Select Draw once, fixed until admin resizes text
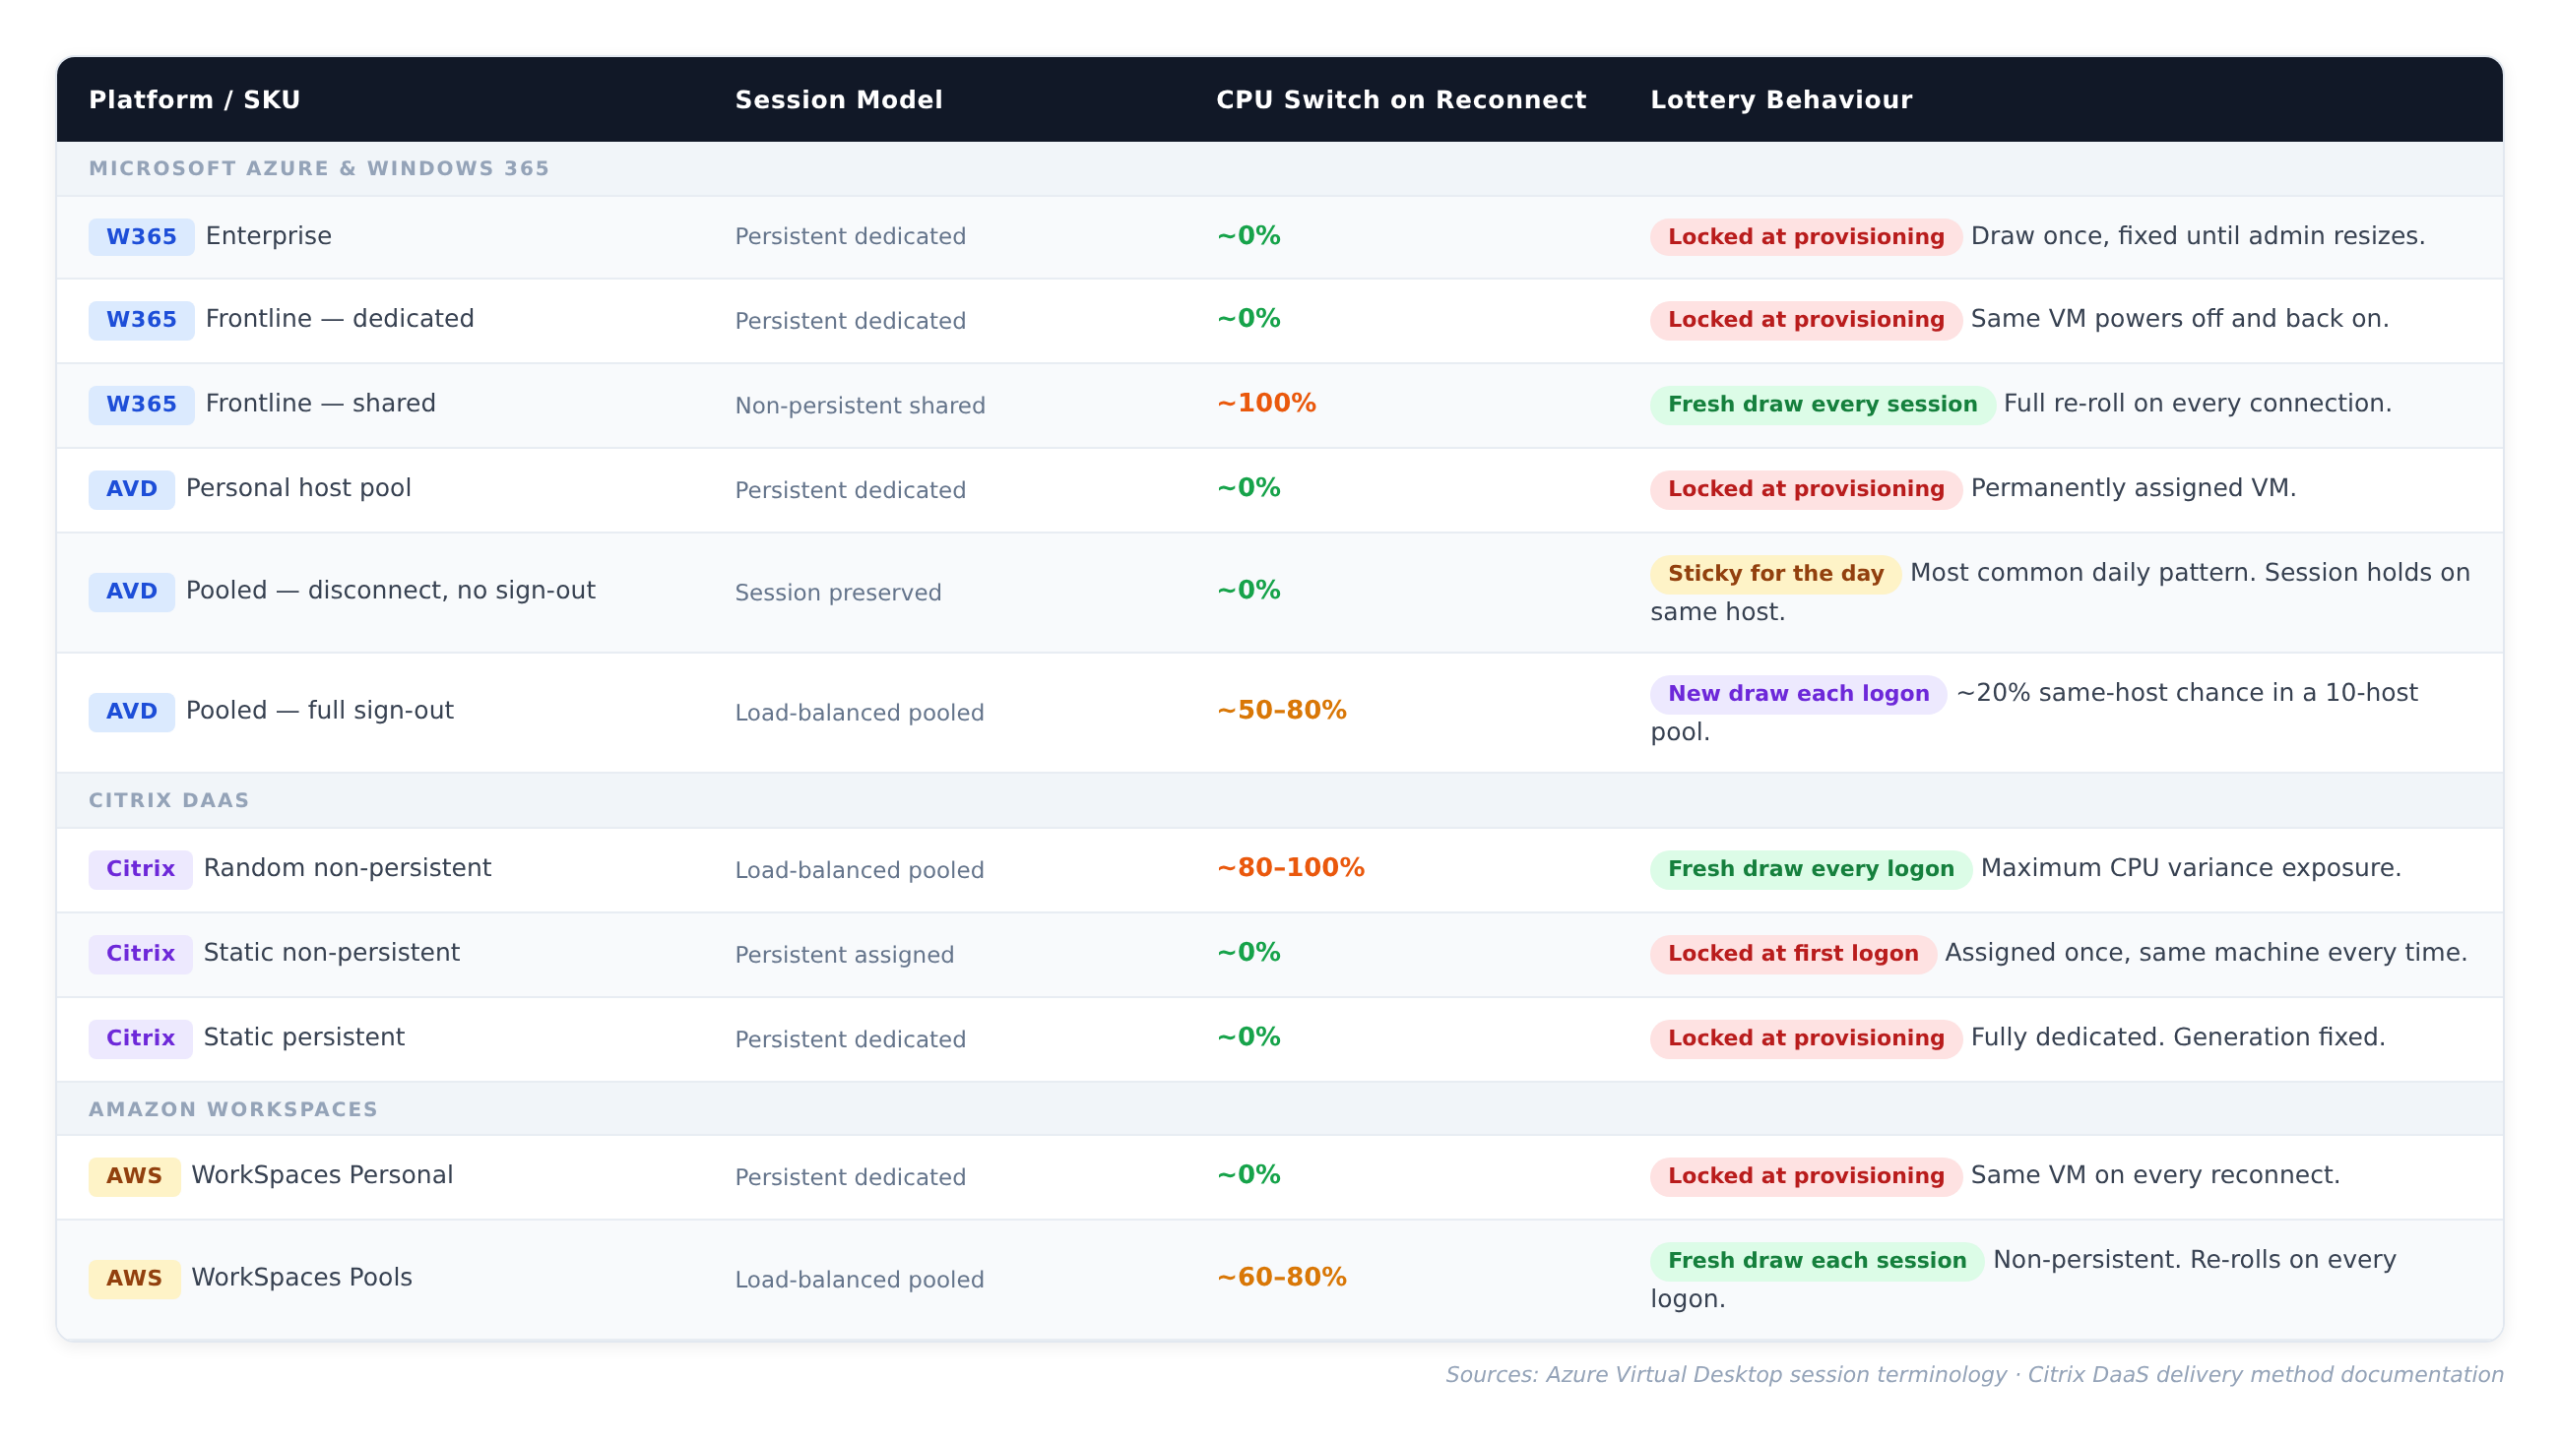Viewport: 2560px width, 1443px height. click(x=2197, y=236)
